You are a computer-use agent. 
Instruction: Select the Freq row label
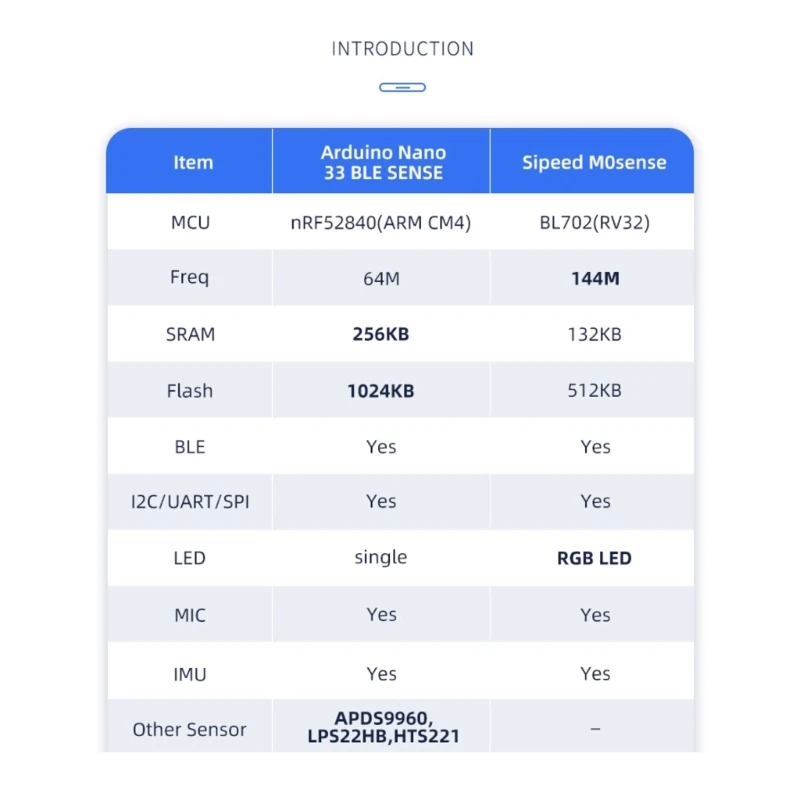tap(190, 278)
